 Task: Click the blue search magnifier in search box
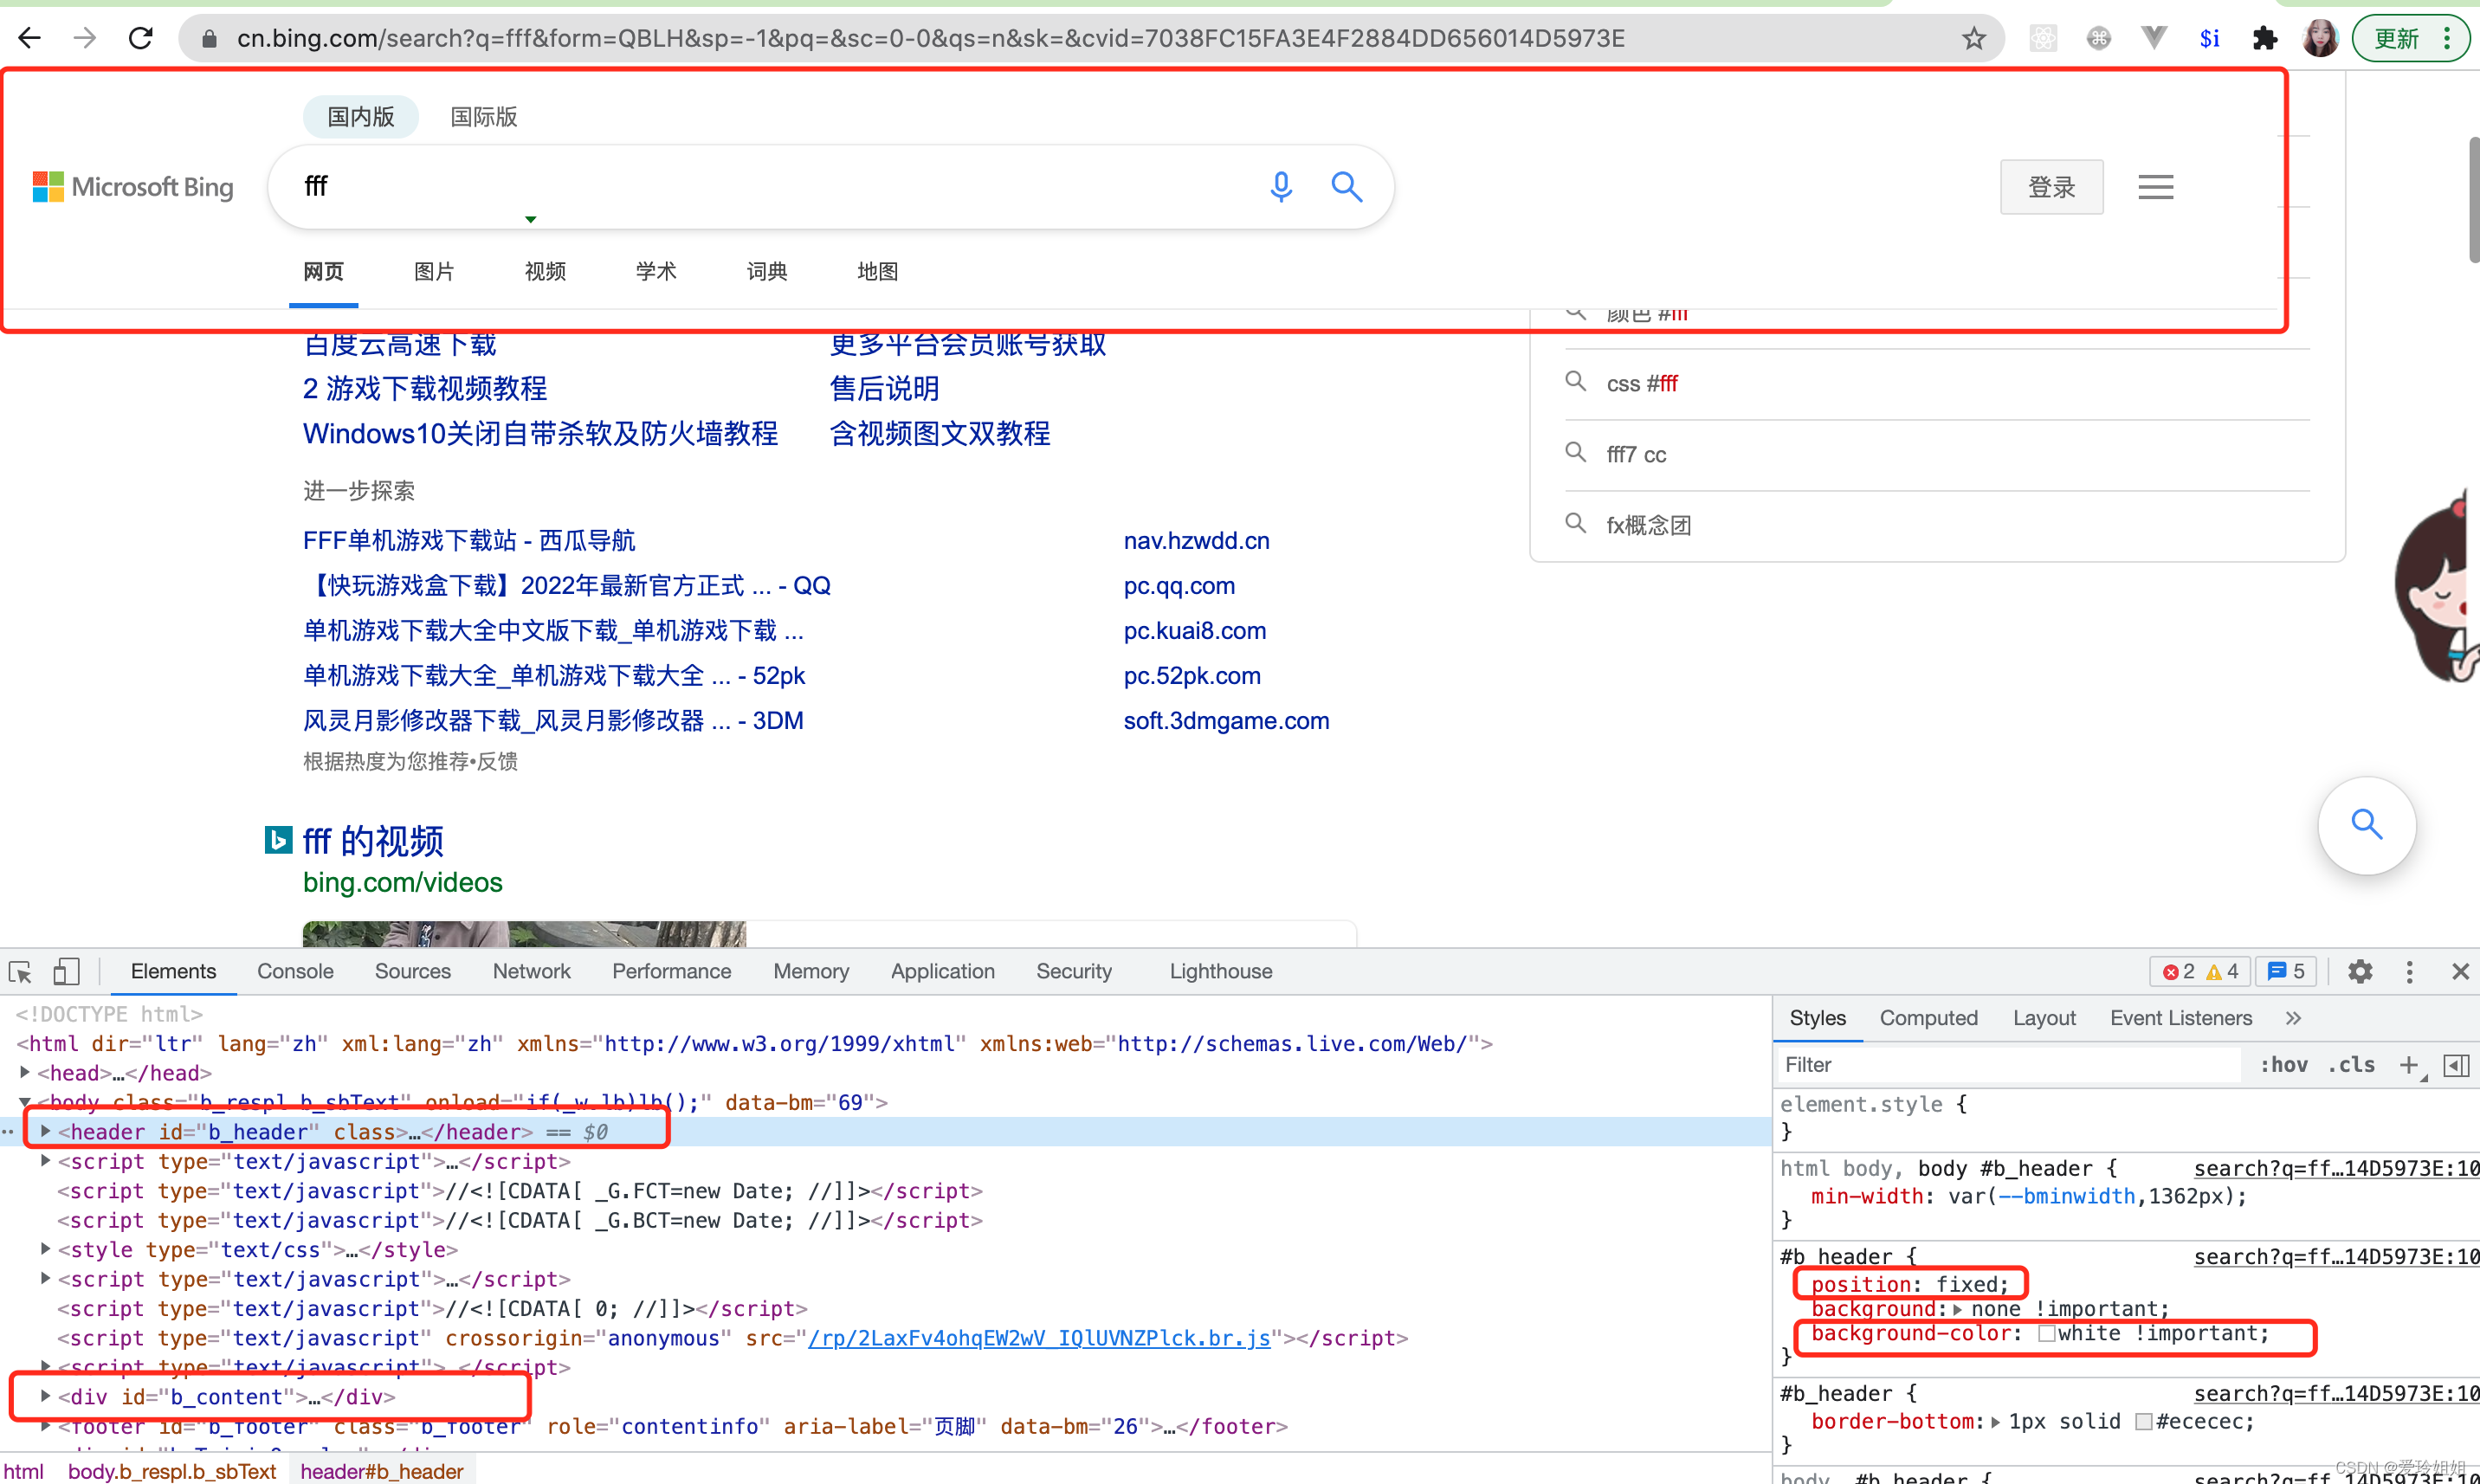click(x=1346, y=187)
